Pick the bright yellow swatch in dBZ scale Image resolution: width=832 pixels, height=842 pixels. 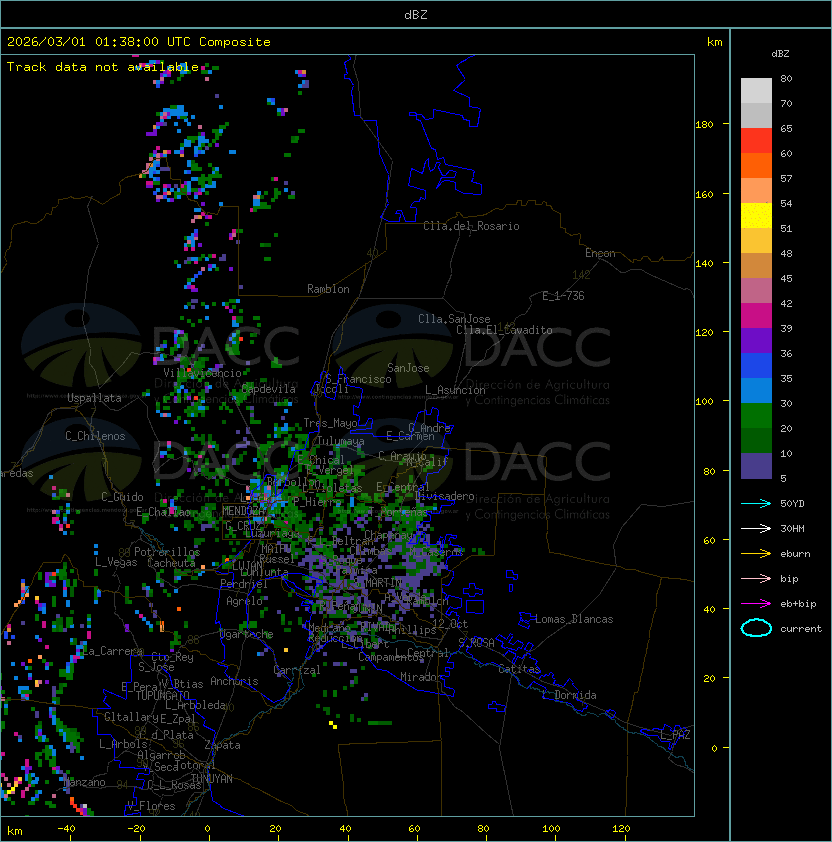pyautogui.click(x=756, y=216)
